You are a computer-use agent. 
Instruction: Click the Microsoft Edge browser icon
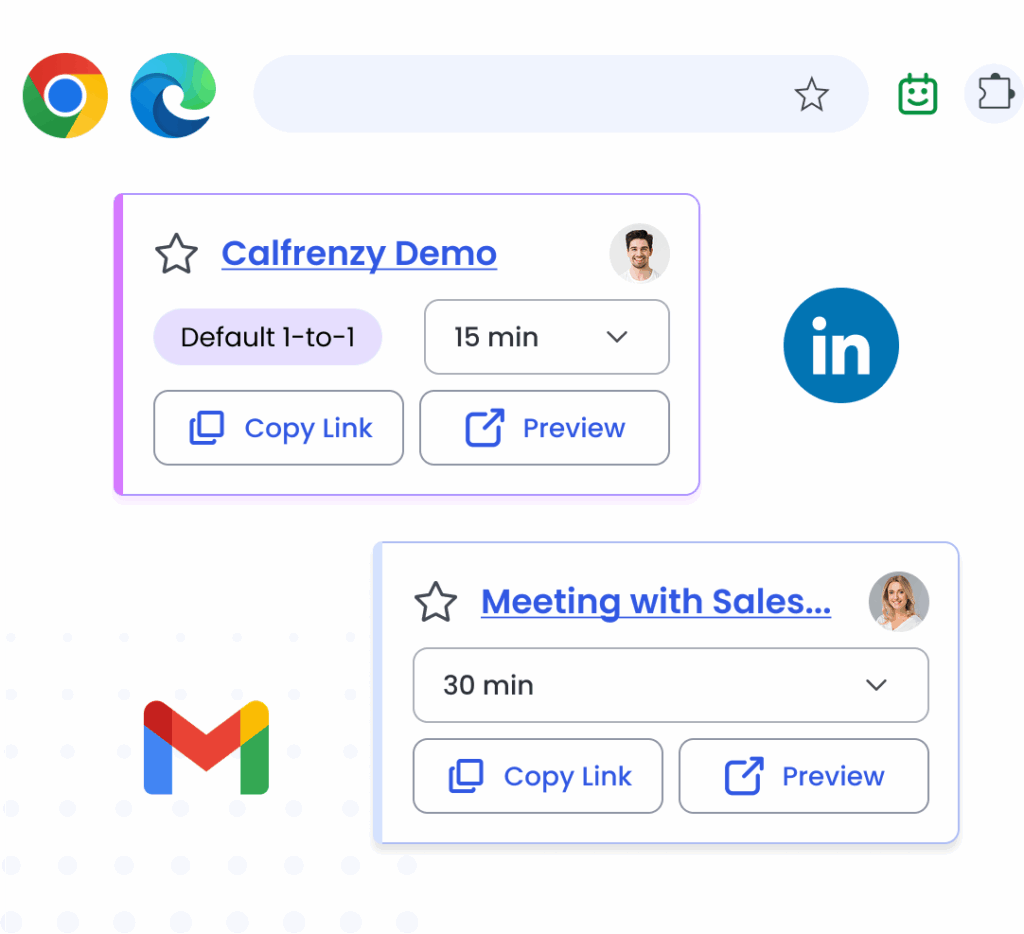tap(173, 95)
